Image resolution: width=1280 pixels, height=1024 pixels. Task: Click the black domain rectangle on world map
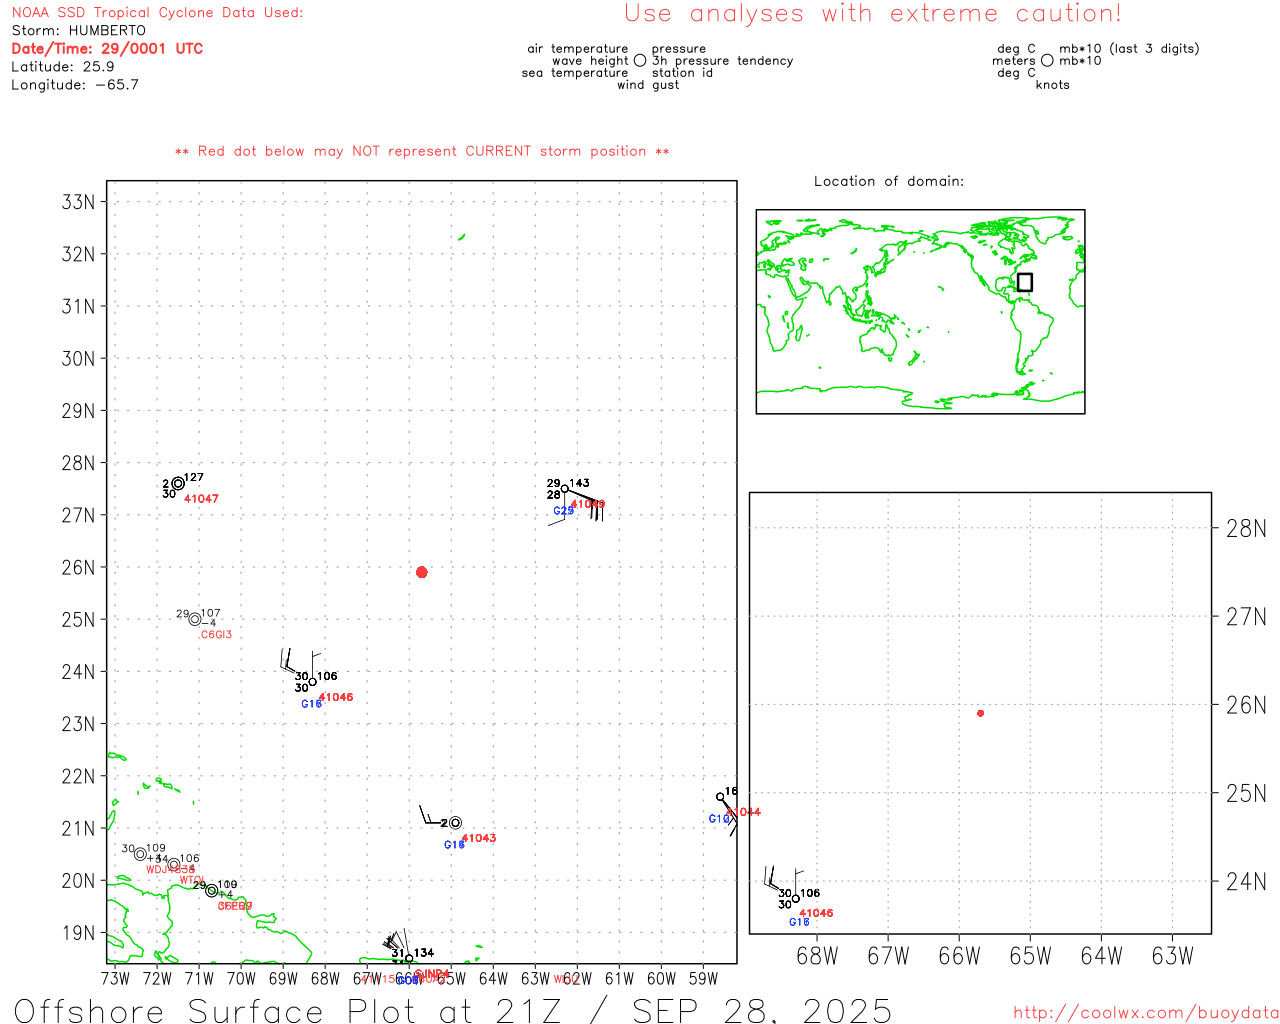pos(1025,282)
